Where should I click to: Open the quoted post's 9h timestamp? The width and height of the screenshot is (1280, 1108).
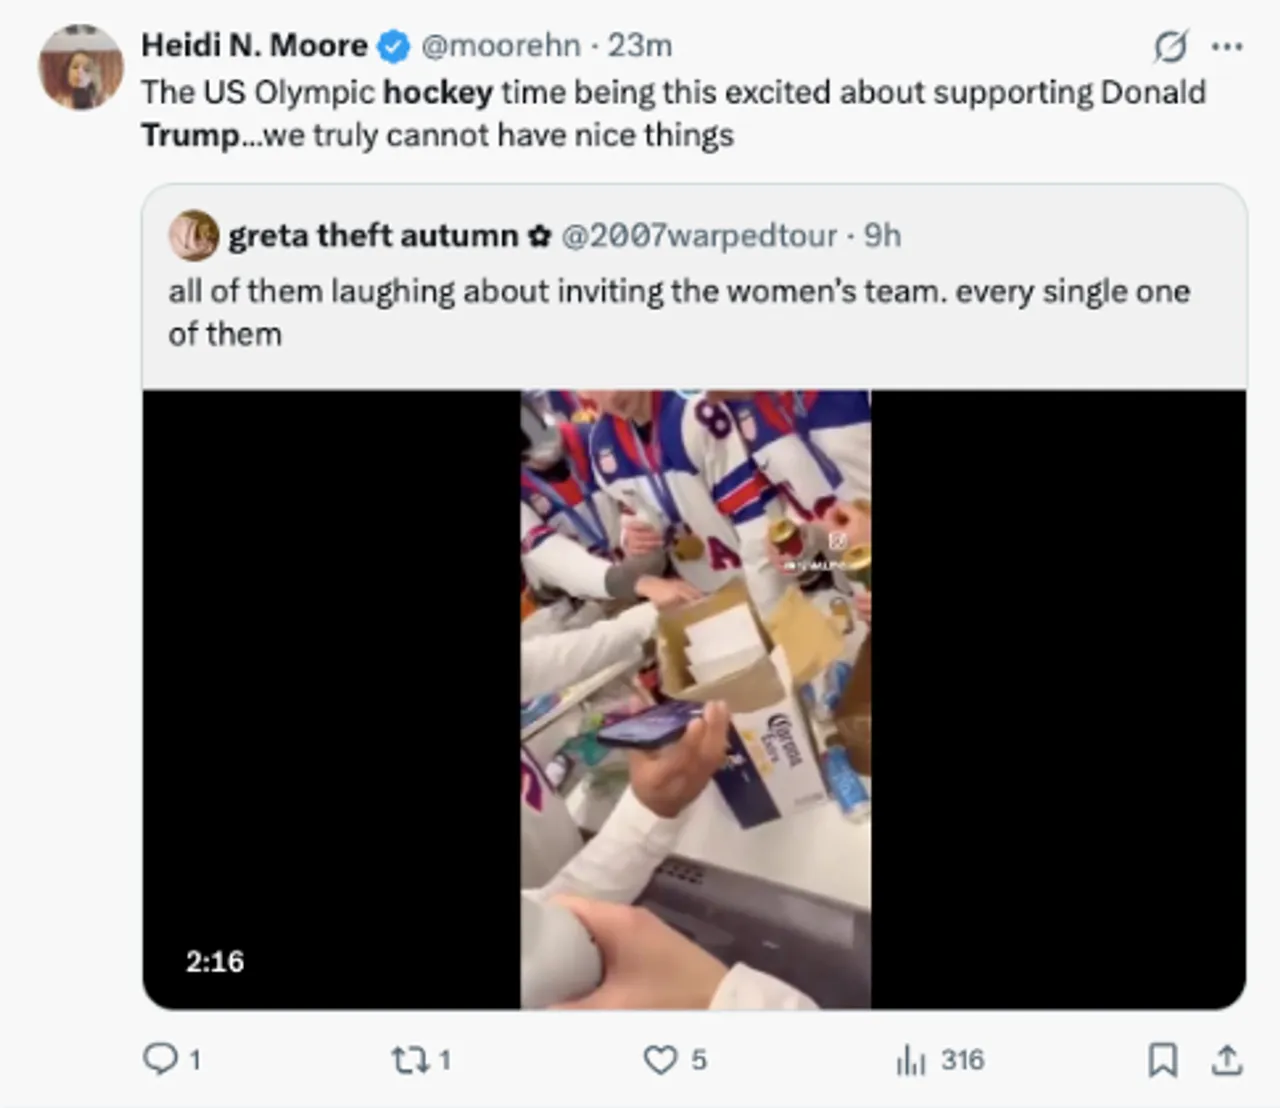[x=882, y=236]
